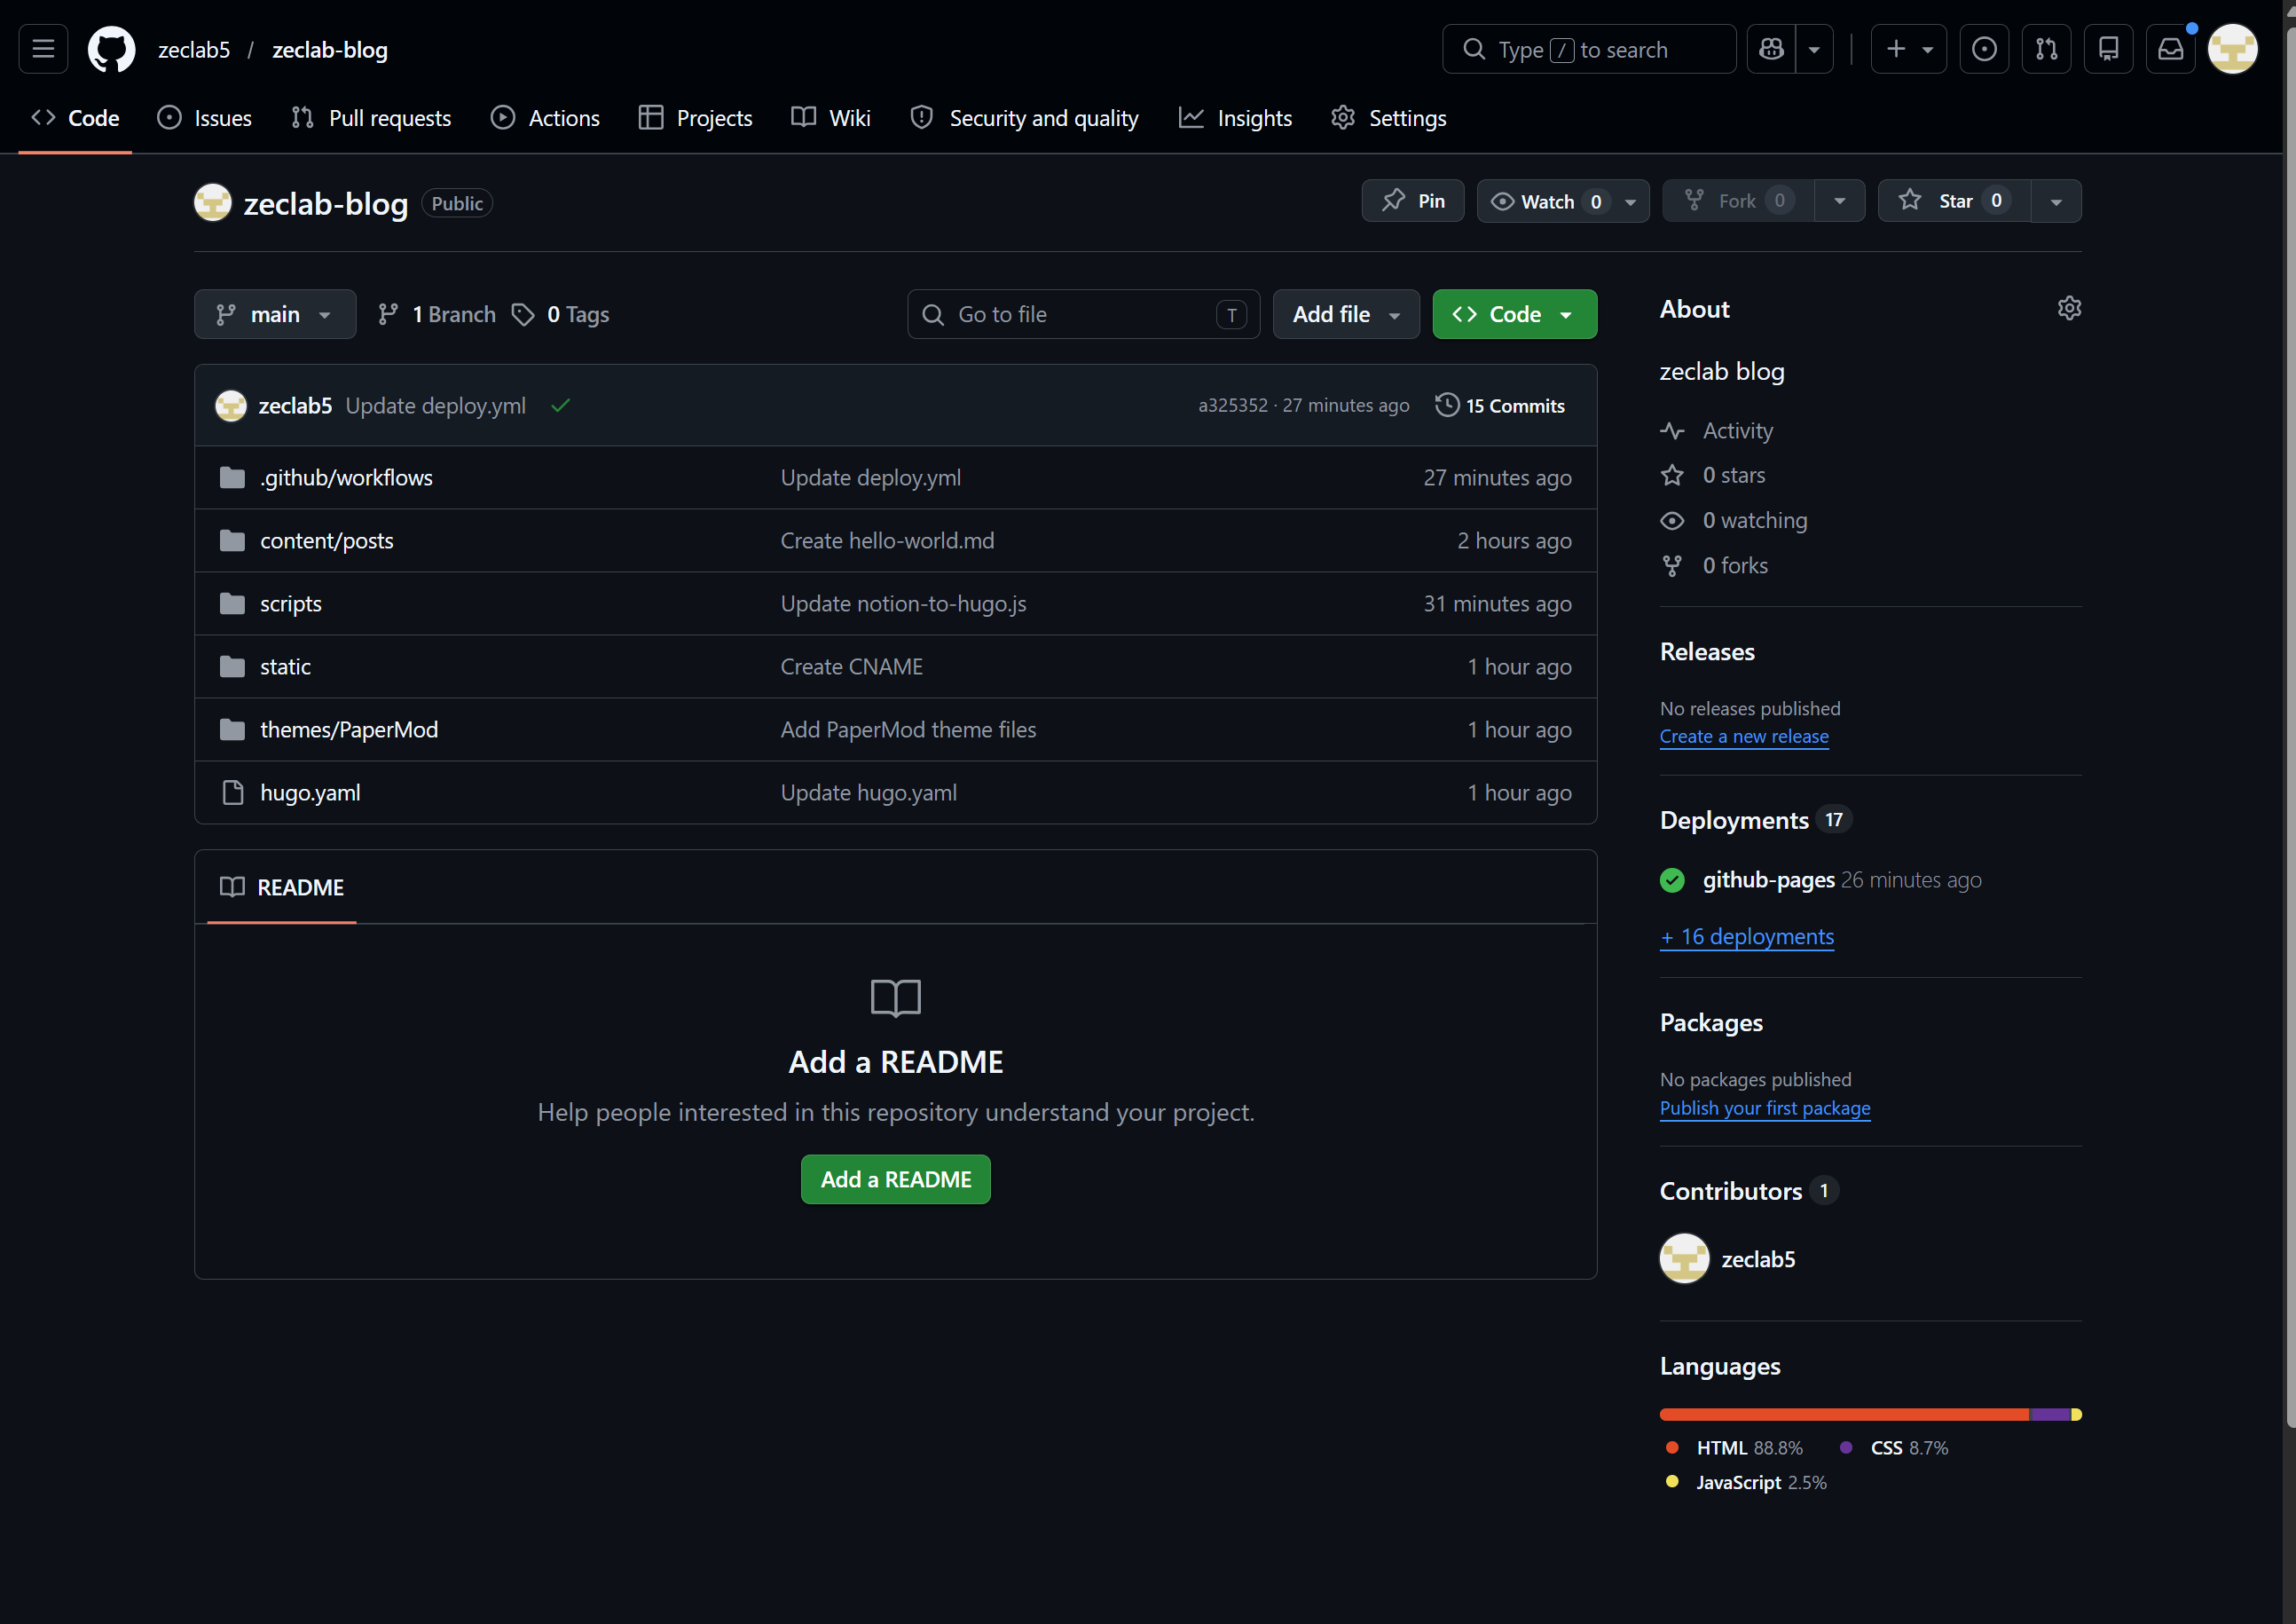The image size is (2296, 1624).
Task: Open commit message Create CNAME
Action: click(x=851, y=666)
